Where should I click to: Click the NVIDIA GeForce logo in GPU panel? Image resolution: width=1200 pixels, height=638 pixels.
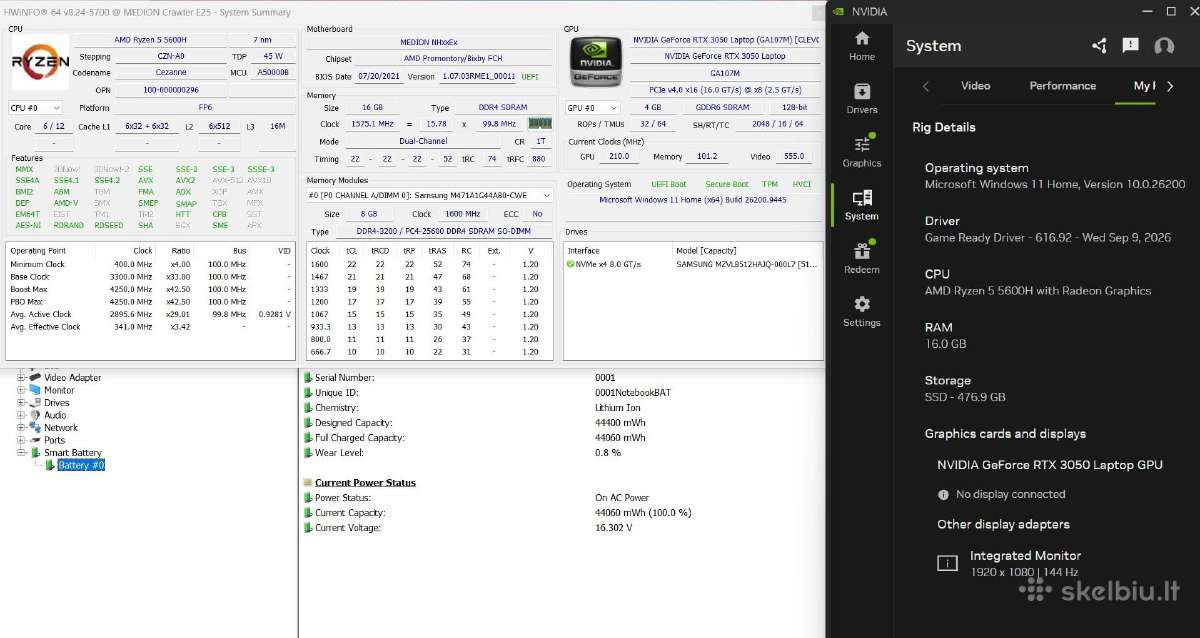(596, 63)
